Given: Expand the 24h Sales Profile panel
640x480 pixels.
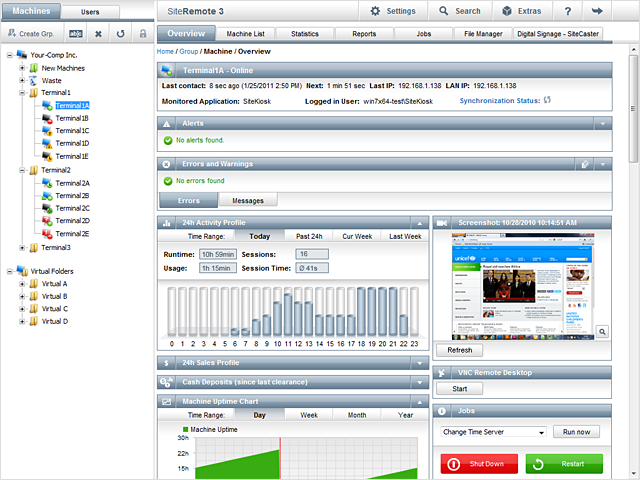Looking at the screenshot, I should tap(419, 362).
